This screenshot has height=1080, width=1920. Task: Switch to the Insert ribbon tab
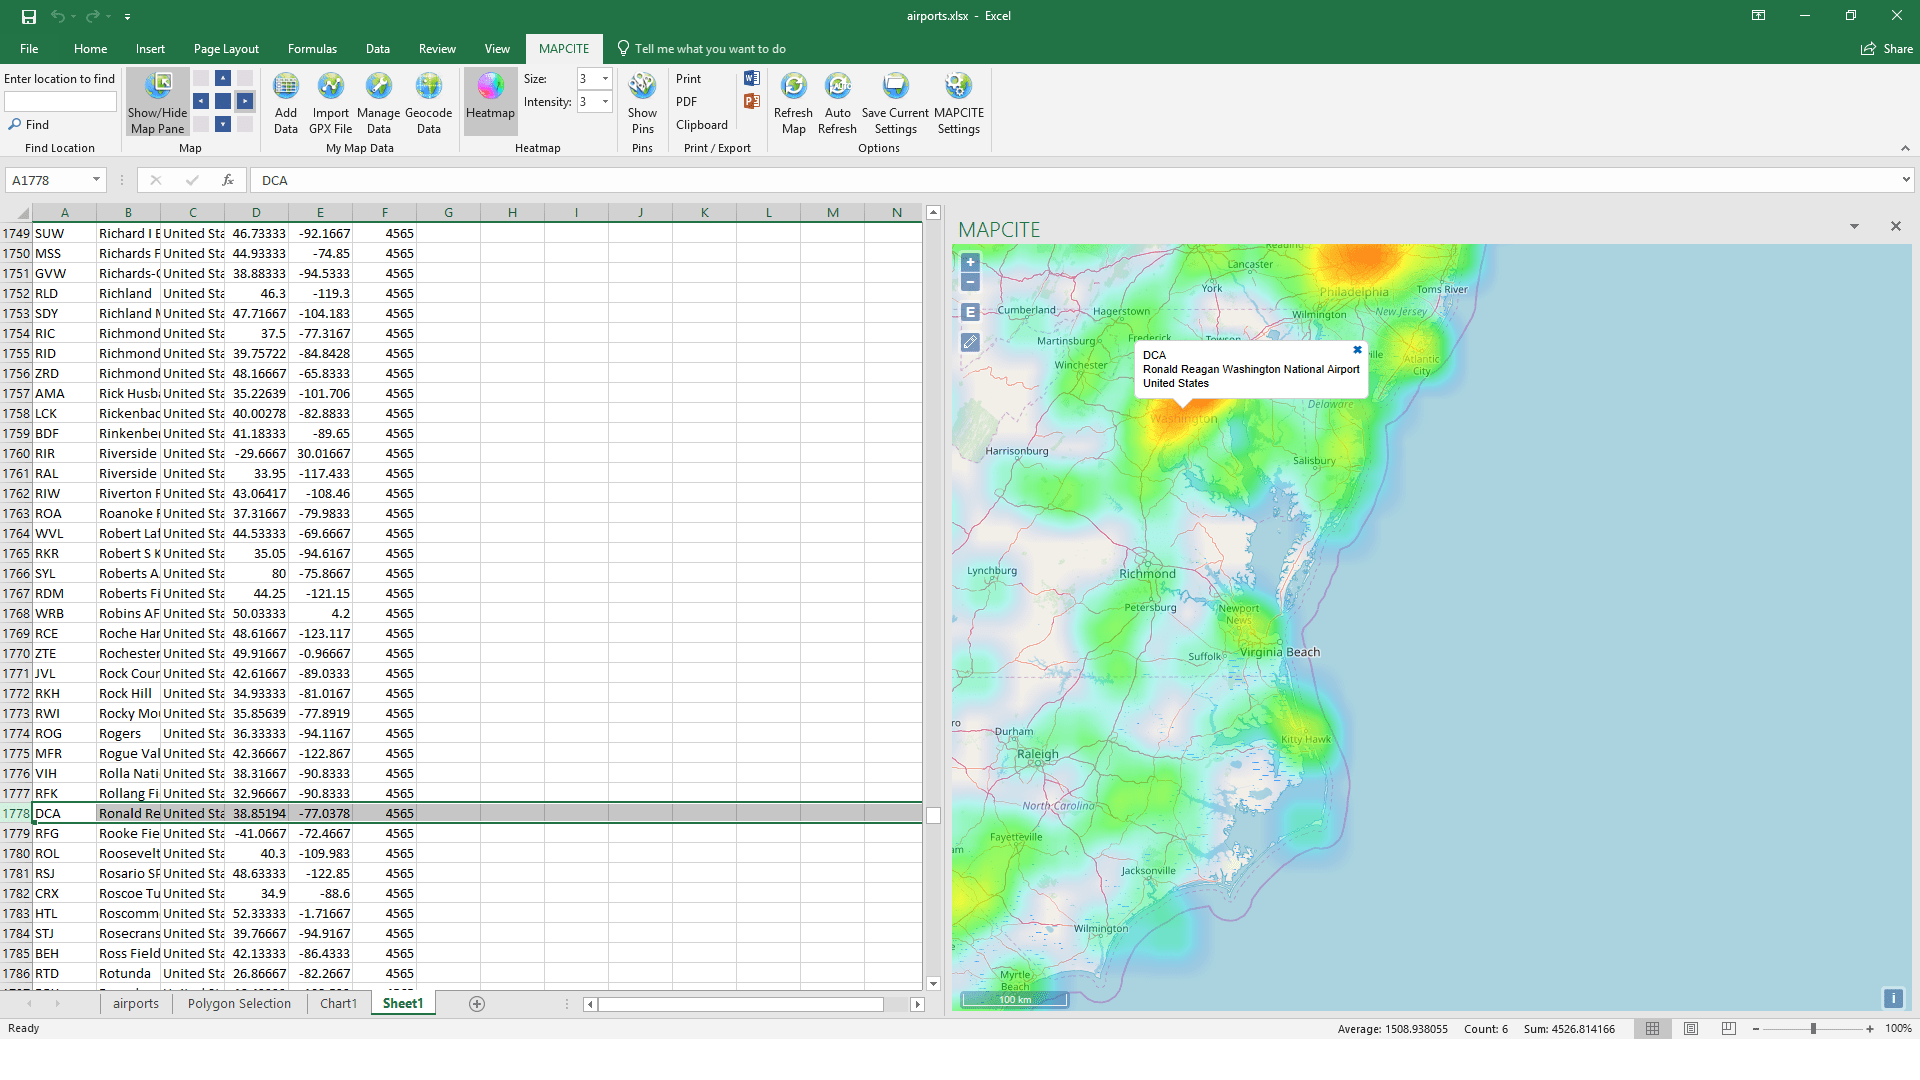click(x=150, y=49)
